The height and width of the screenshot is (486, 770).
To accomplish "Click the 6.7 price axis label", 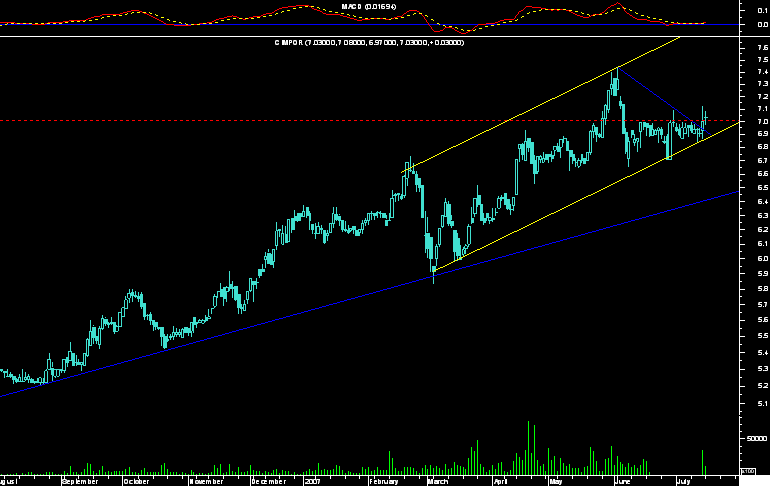I will (x=763, y=161).
